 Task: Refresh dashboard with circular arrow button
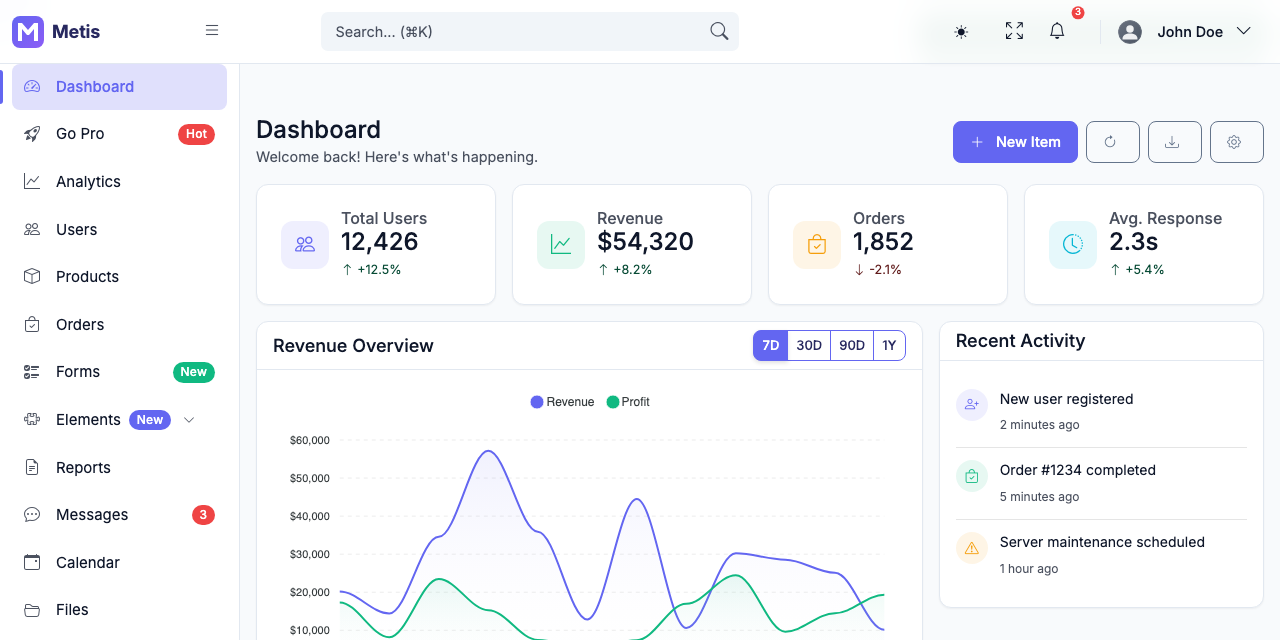[1113, 142]
